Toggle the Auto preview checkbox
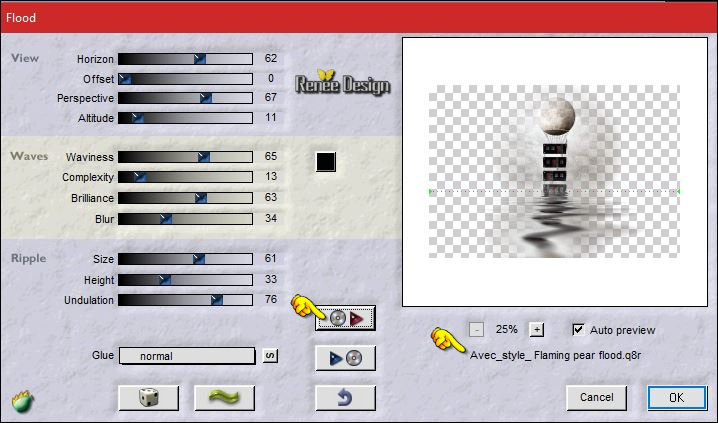Screen dimensions: 718x423 tap(578, 330)
